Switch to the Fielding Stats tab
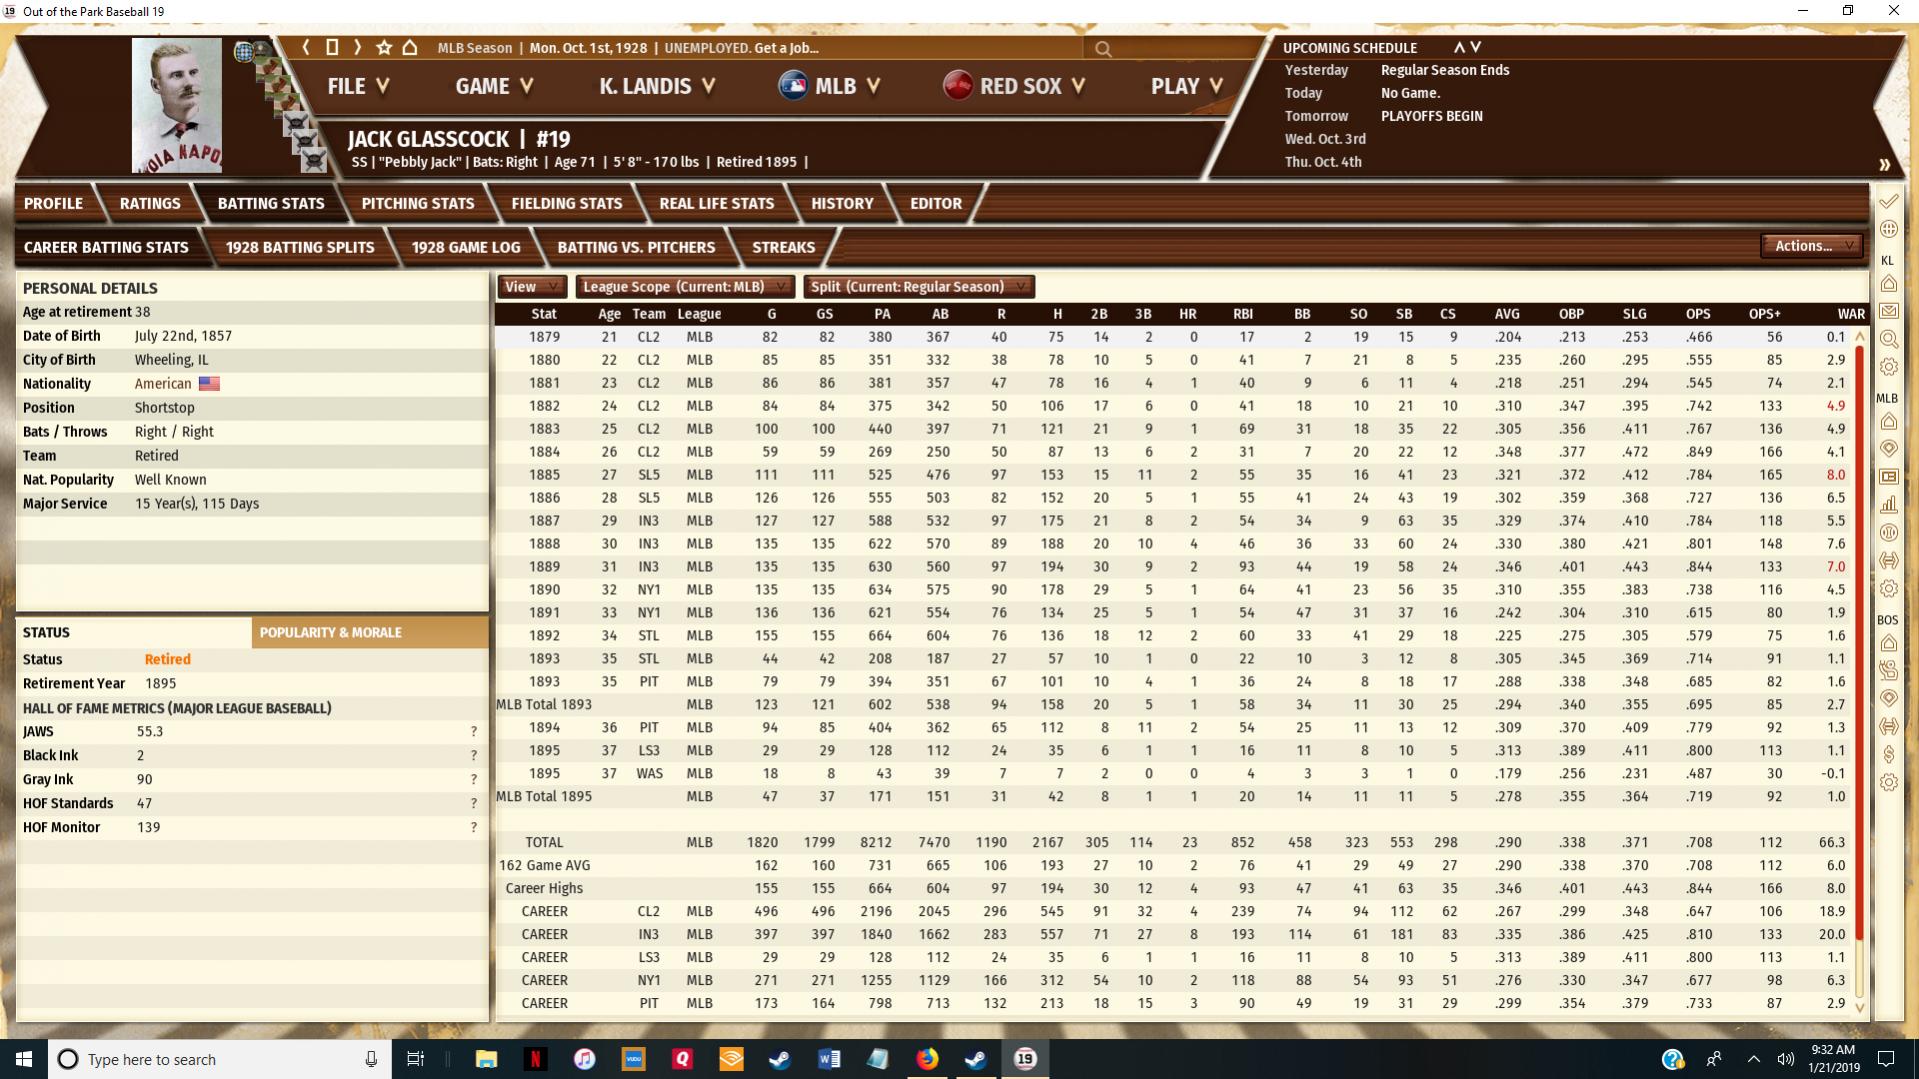 [566, 203]
